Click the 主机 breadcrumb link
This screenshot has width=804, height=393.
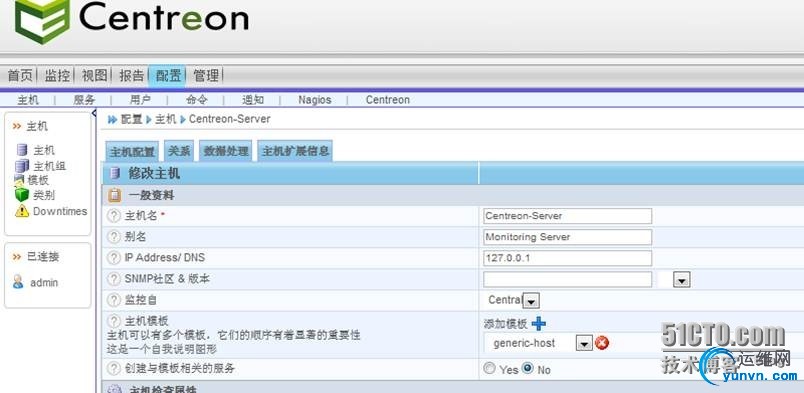pyautogui.click(x=165, y=120)
